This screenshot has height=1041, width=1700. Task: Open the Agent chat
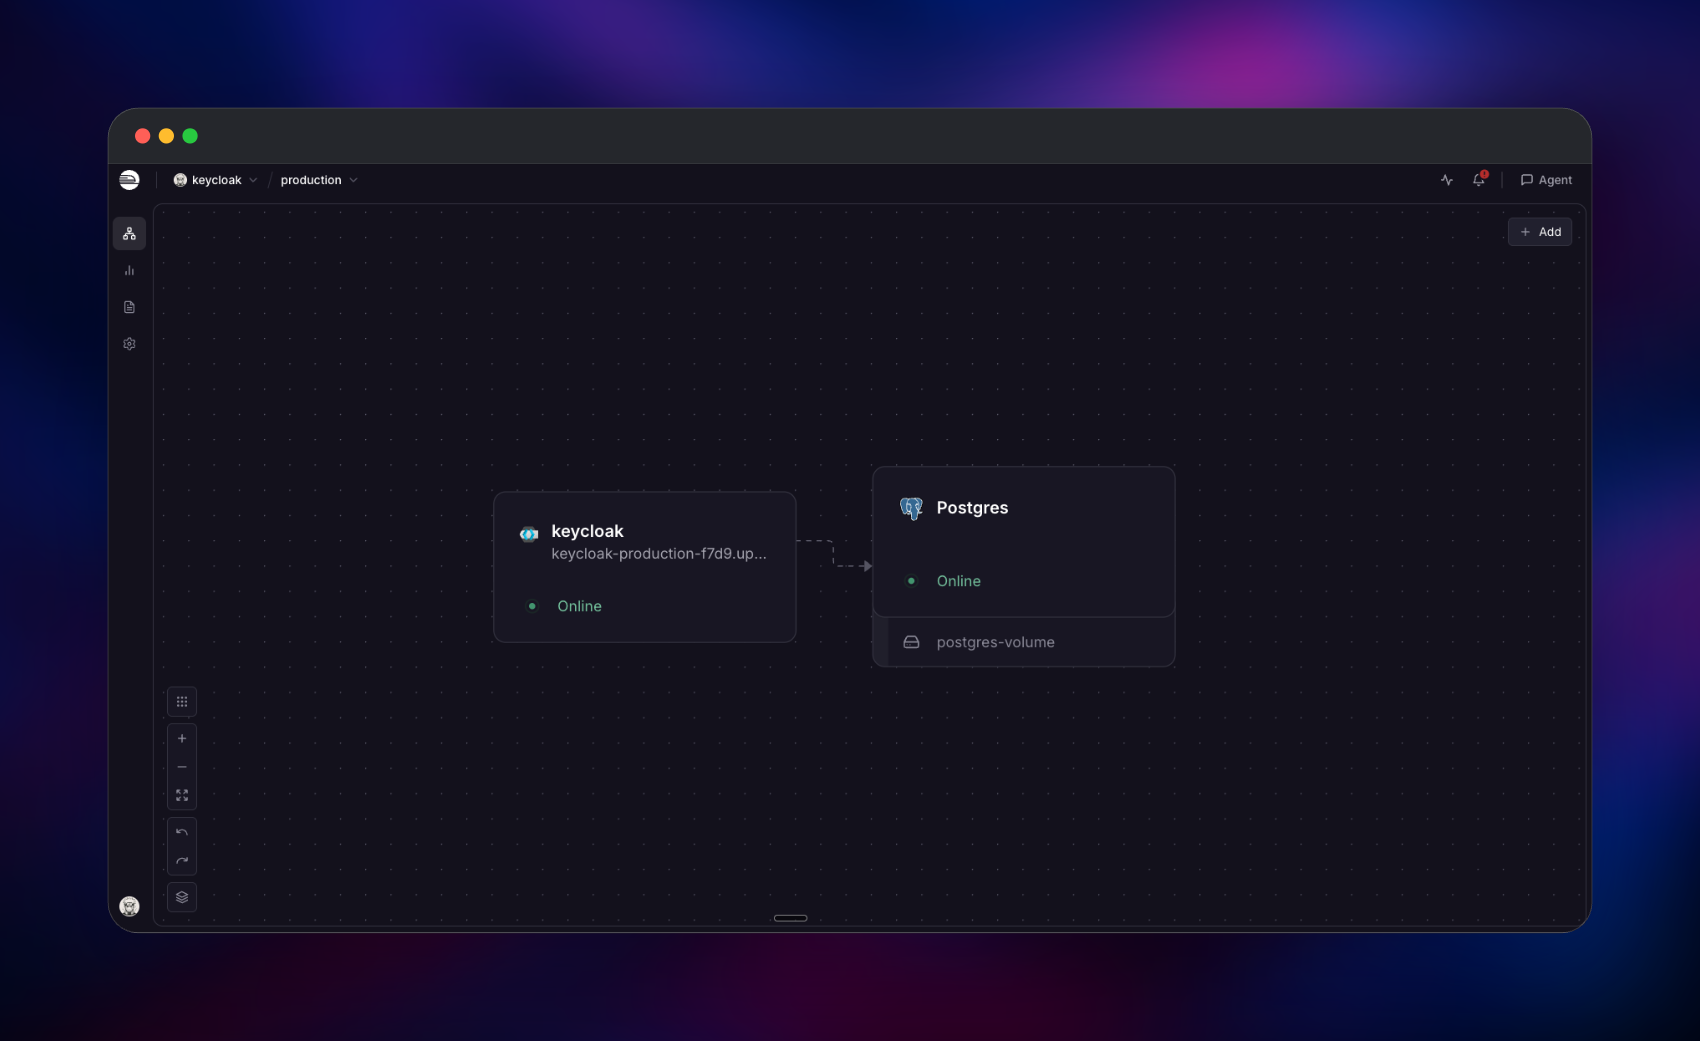coord(1546,180)
